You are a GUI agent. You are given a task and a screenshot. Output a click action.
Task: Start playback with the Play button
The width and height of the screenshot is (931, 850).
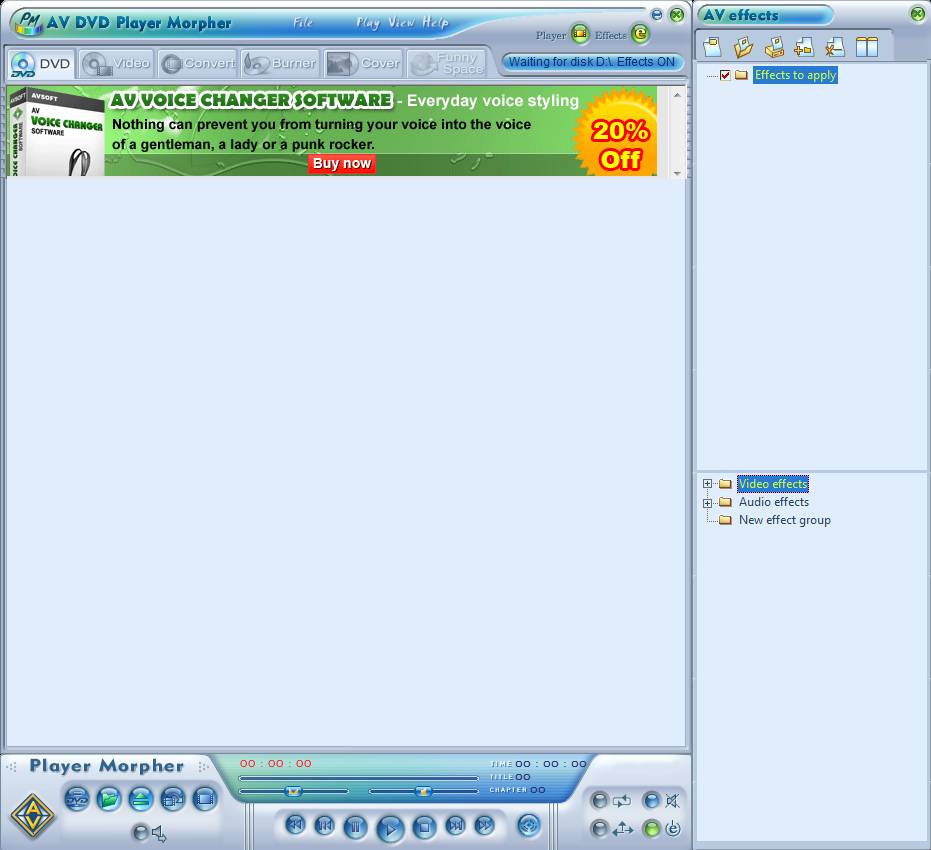390,828
